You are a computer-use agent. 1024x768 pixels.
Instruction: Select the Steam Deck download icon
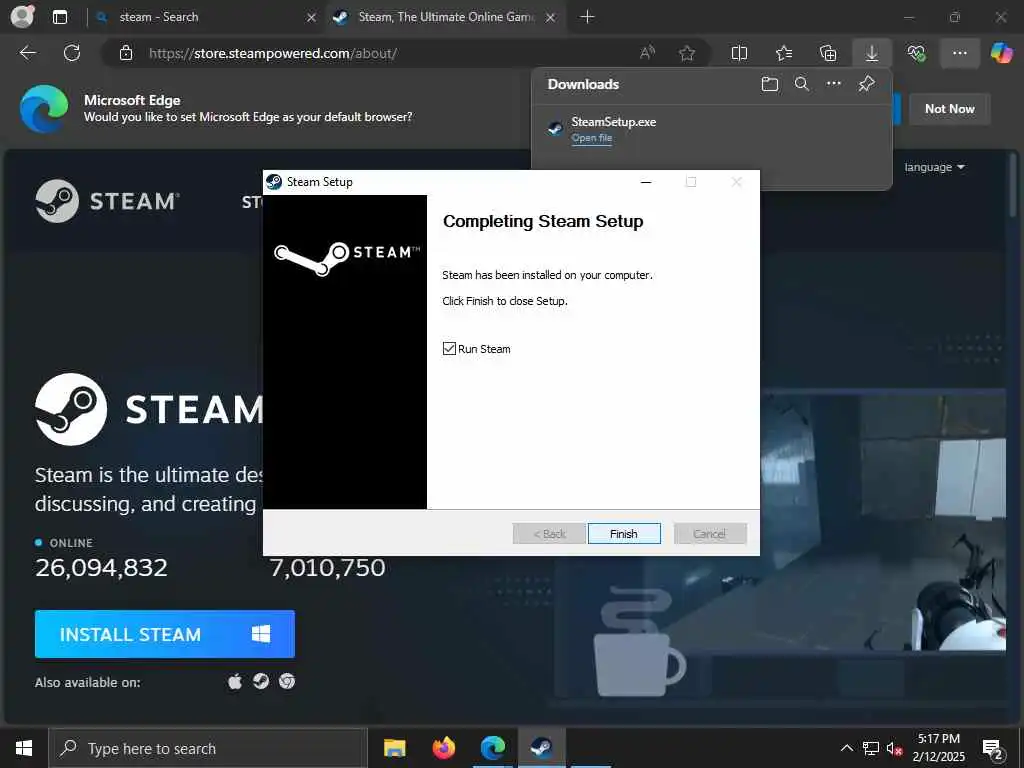tap(261, 682)
